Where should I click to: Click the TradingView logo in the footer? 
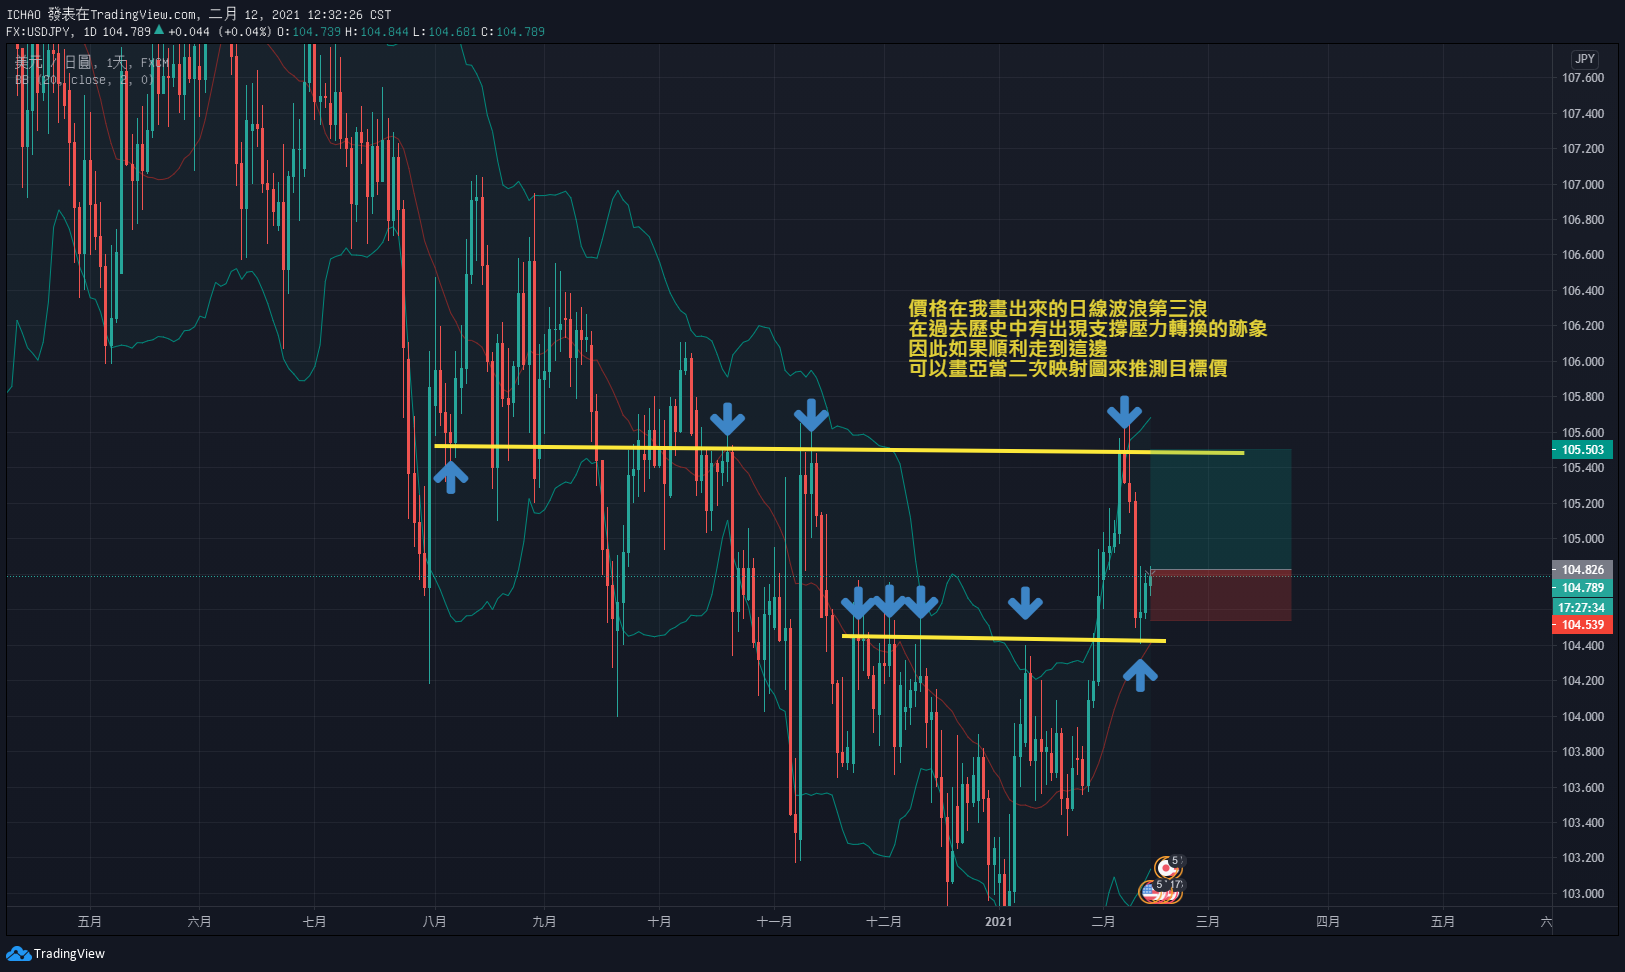[x=55, y=953]
